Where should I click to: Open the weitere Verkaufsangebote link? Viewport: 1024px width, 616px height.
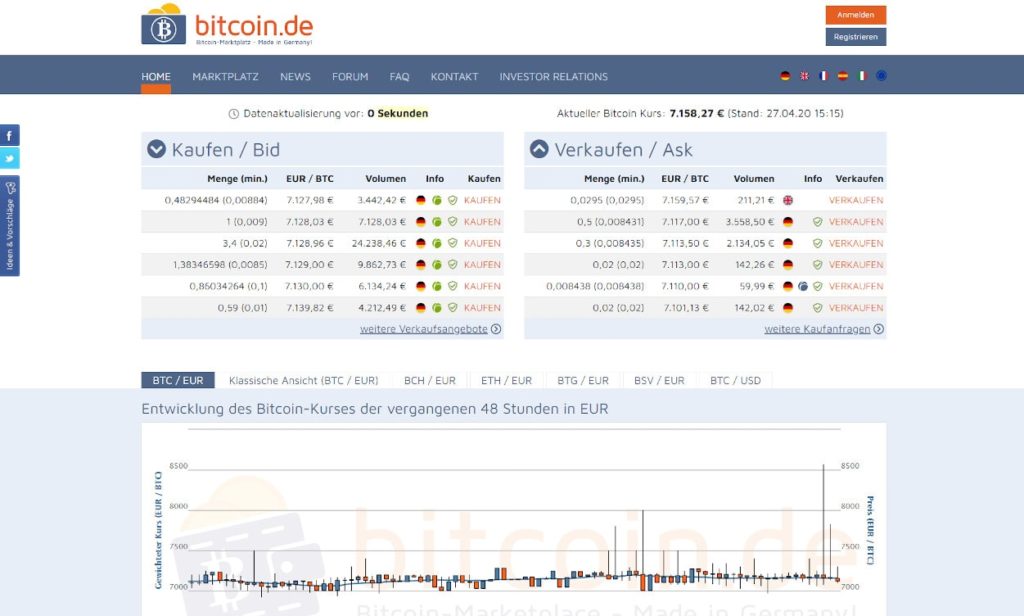[x=424, y=329]
